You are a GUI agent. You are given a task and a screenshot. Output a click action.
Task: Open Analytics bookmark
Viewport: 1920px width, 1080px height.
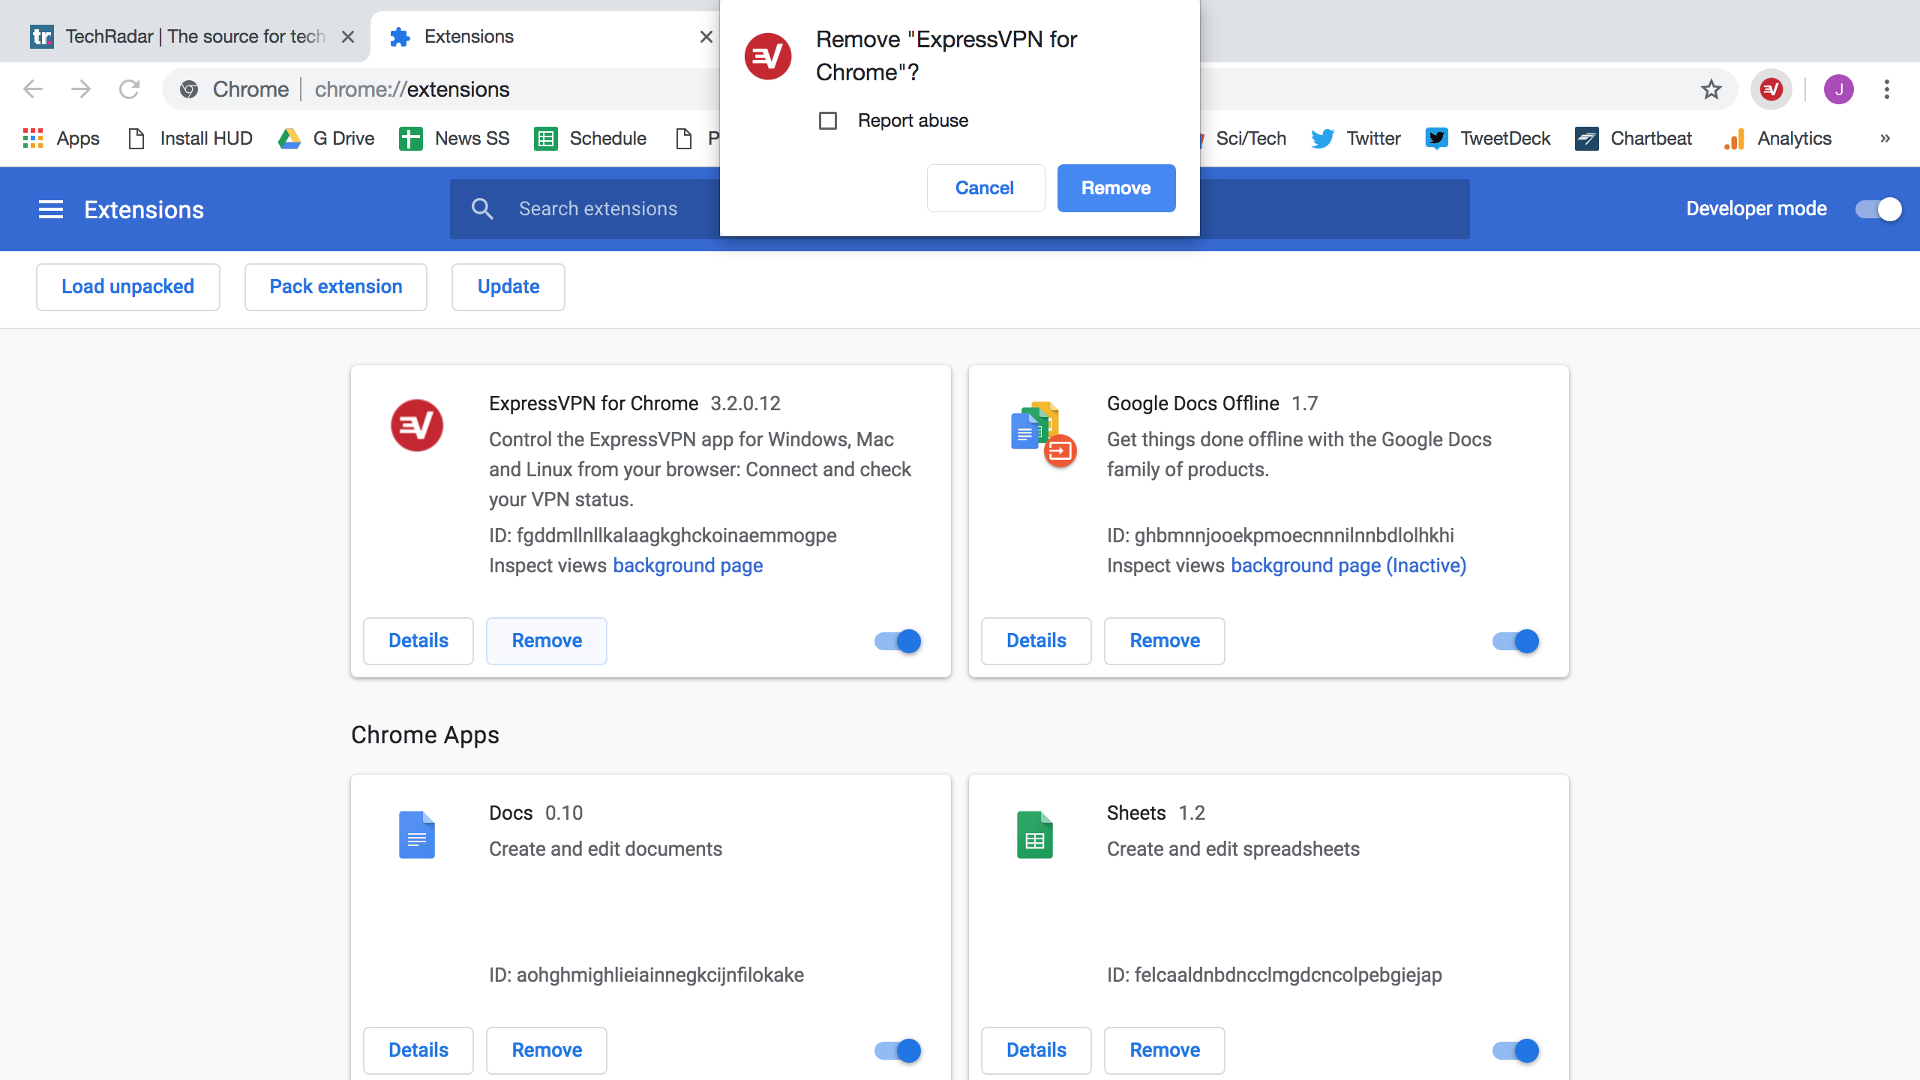pos(1777,138)
